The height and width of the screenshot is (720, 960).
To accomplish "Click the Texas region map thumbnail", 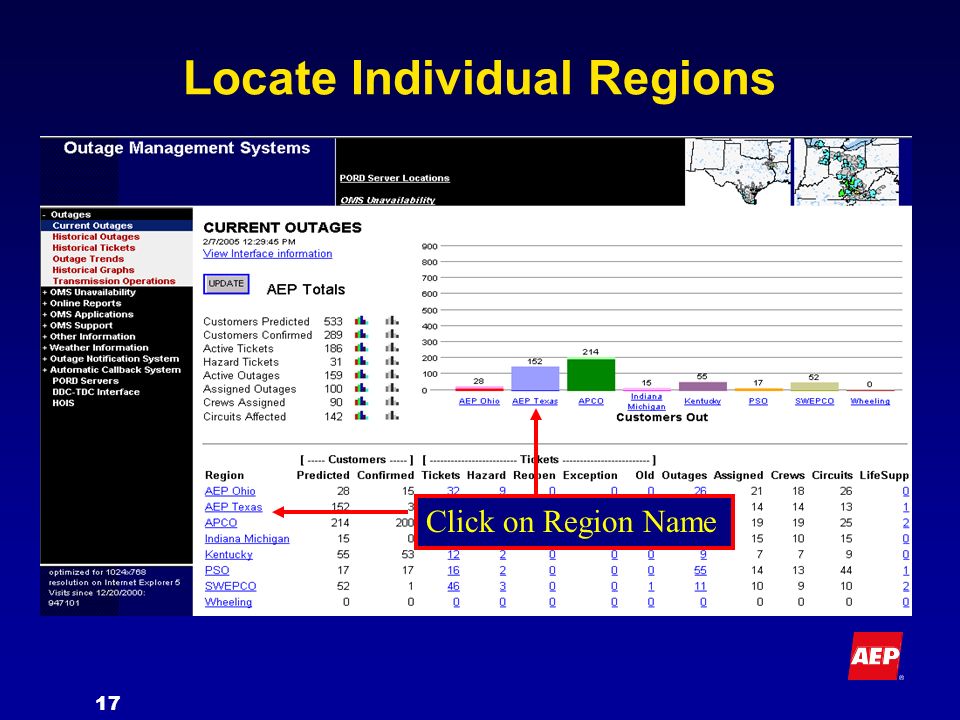I will click(x=738, y=171).
